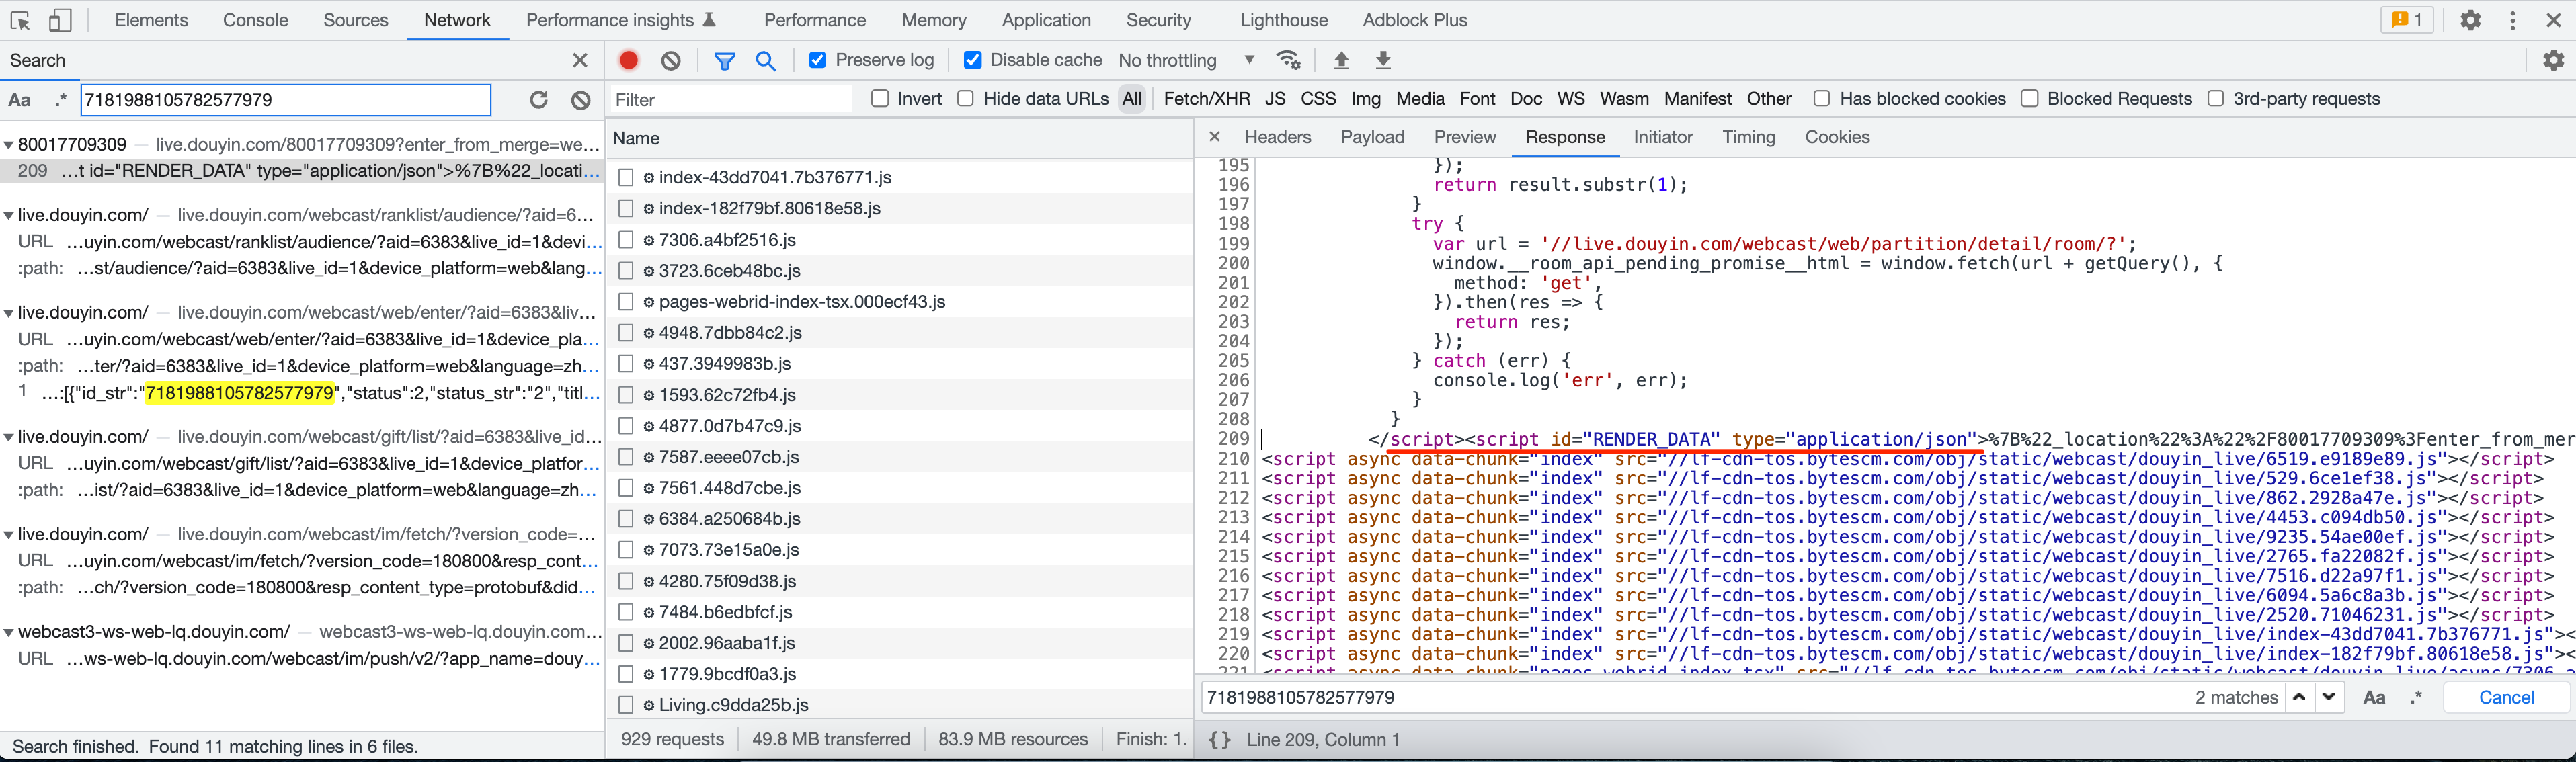Toggle the Preserve log checkbox

[818, 59]
